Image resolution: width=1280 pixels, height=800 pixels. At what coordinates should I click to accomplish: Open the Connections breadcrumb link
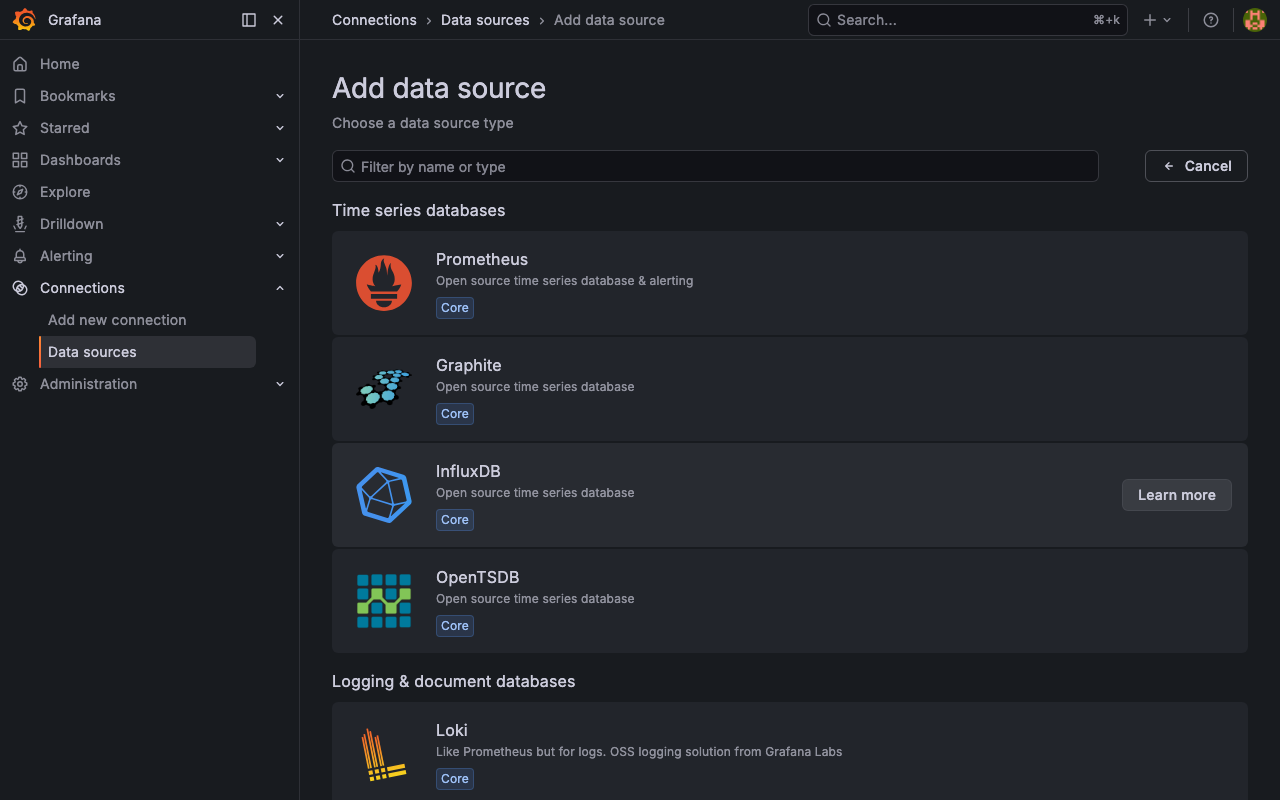pyautogui.click(x=374, y=20)
